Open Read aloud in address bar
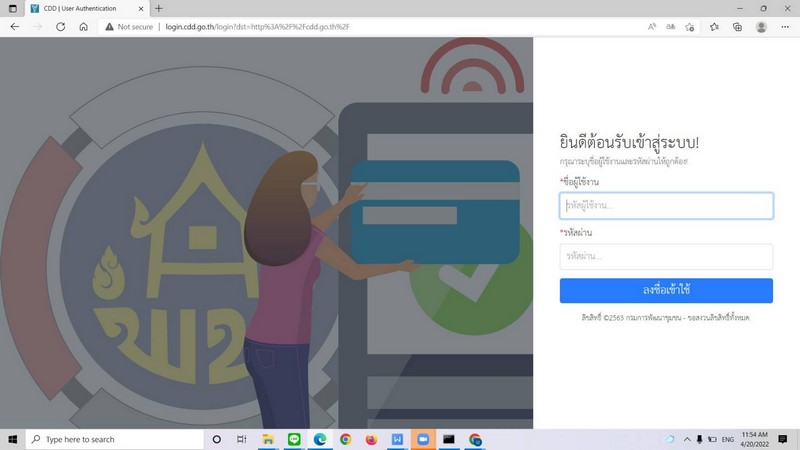The image size is (800, 450). [652, 27]
